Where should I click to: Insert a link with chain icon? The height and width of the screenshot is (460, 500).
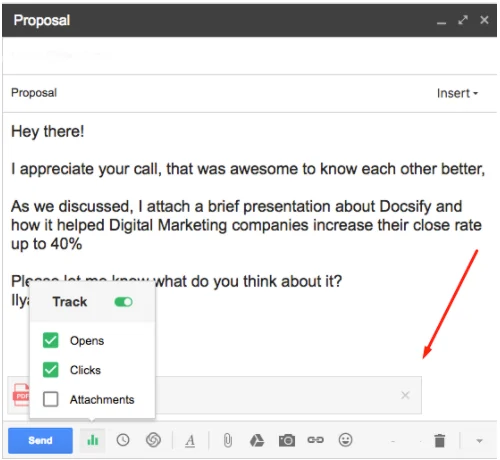click(315, 440)
